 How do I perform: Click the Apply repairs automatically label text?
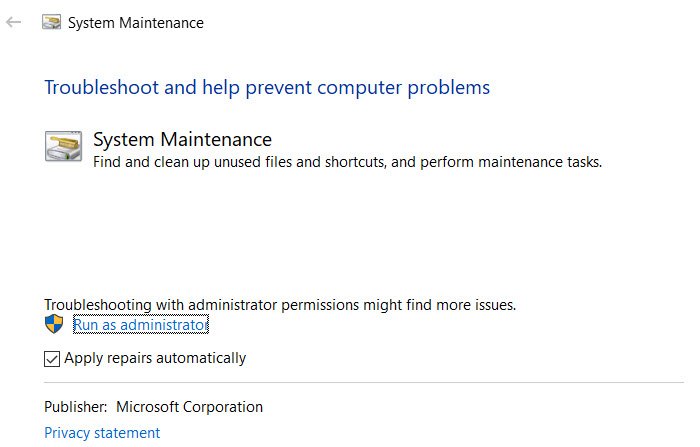click(155, 358)
